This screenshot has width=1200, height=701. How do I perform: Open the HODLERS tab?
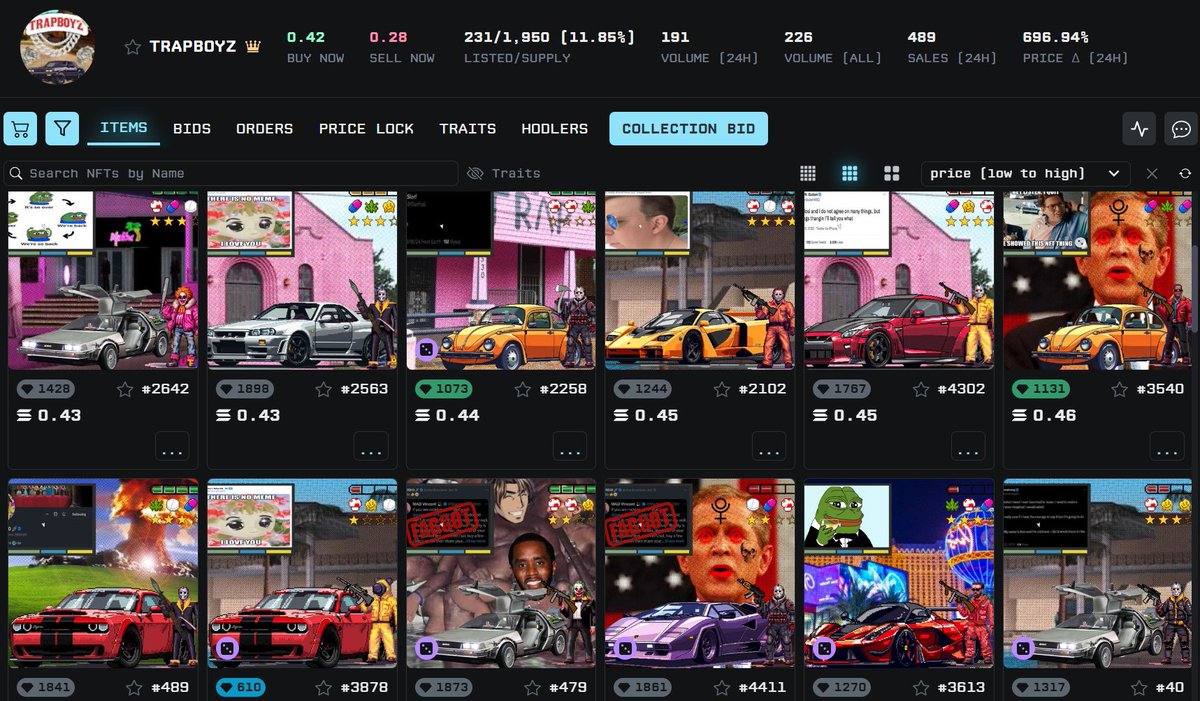(x=554, y=129)
